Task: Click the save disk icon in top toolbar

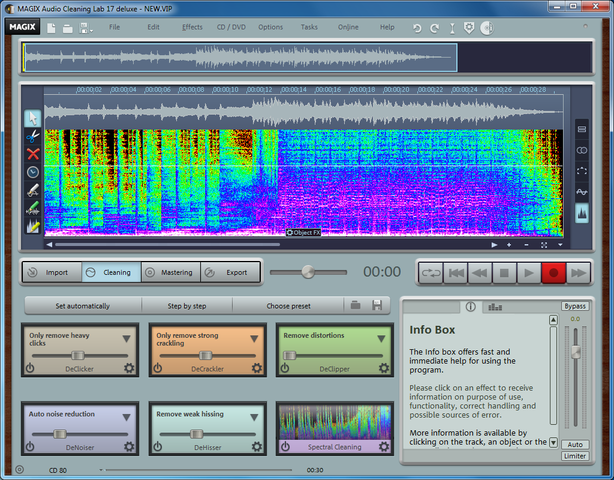Action: [84, 28]
